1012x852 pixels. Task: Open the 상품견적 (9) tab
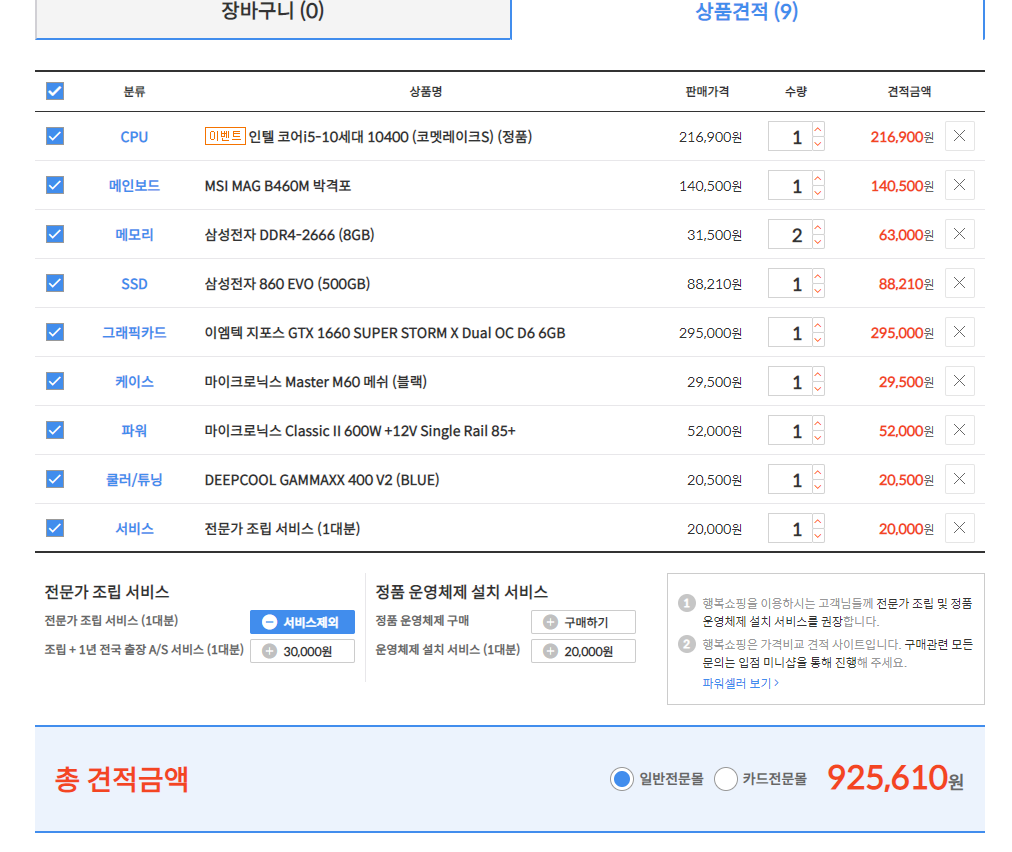[747, 13]
